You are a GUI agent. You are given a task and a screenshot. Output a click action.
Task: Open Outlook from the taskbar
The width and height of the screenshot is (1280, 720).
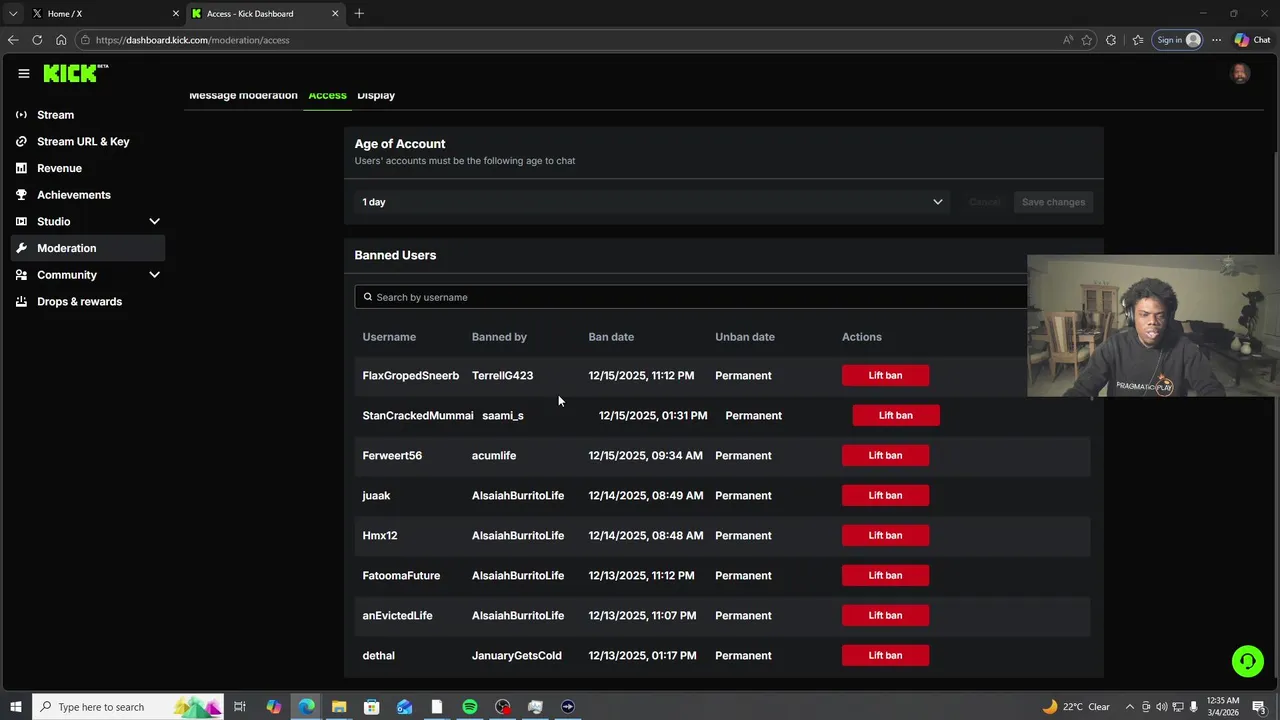[x=404, y=707]
